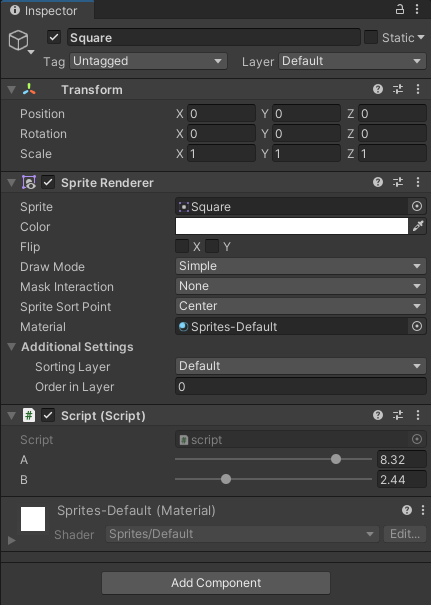This screenshot has height=605, width=431.
Task: Click the Transform axes icon
Action: (29, 90)
